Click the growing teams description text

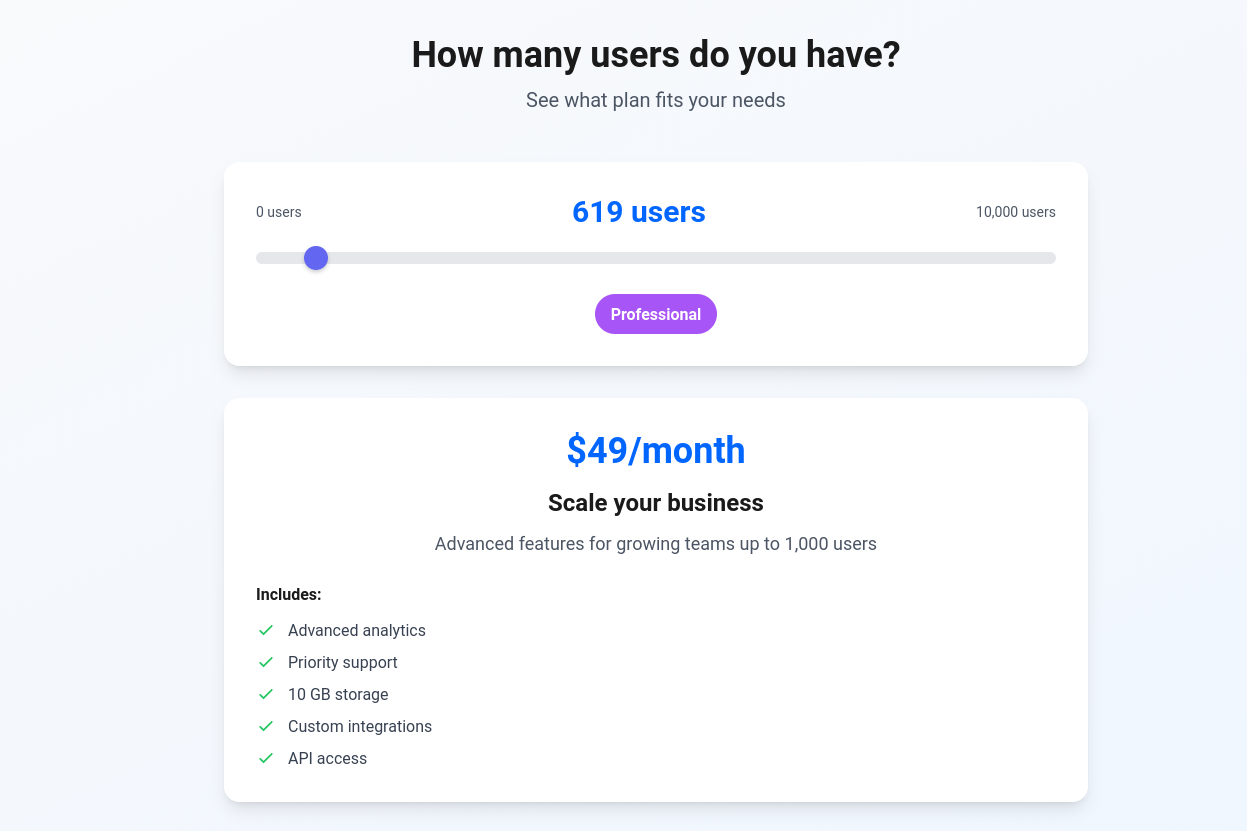pos(655,544)
